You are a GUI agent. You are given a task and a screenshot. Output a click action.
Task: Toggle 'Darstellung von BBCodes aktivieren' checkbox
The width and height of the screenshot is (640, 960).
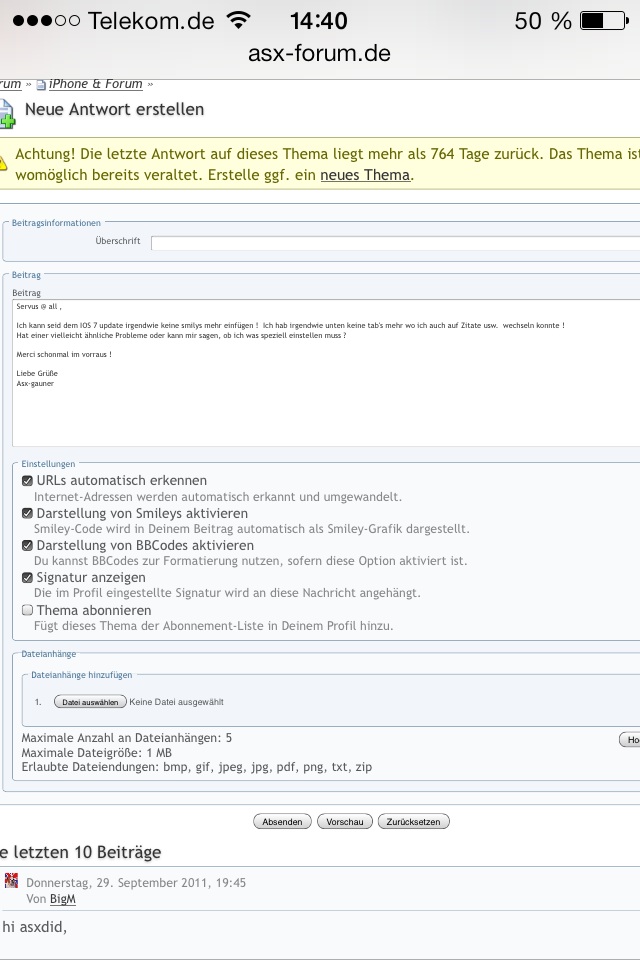pos(28,546)
